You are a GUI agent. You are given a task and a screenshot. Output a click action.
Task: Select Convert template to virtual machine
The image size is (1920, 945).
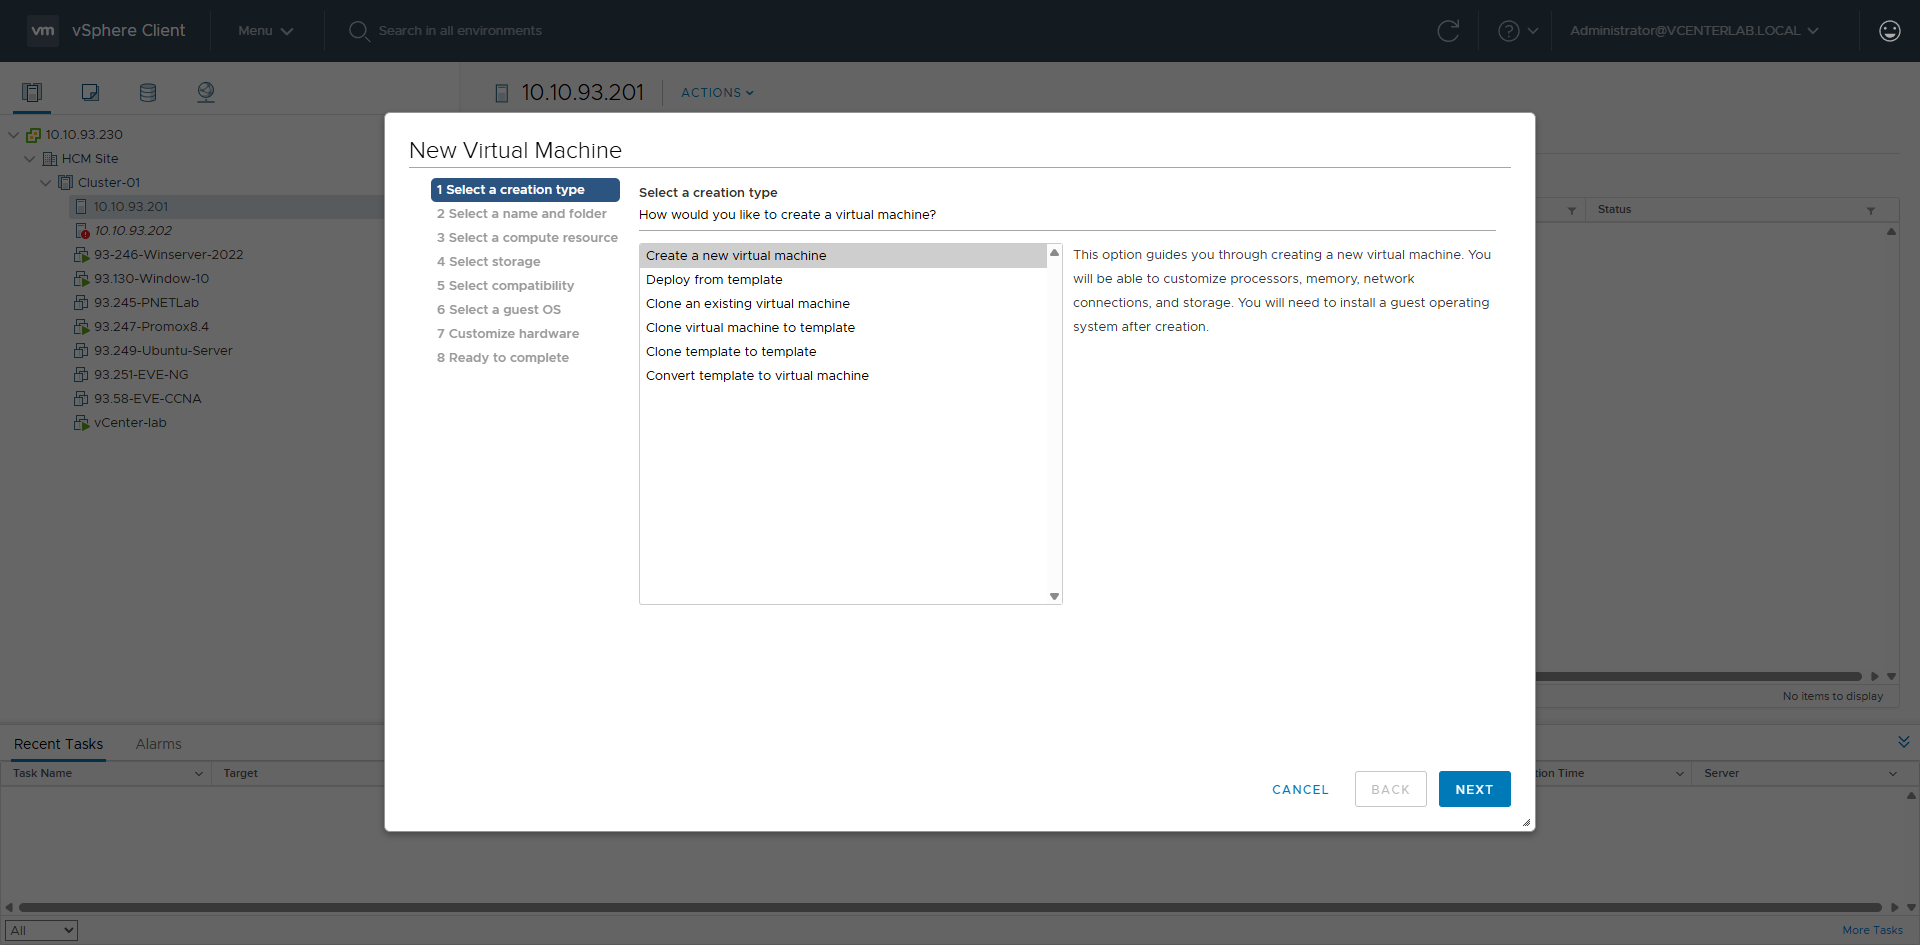pos(757,376)
